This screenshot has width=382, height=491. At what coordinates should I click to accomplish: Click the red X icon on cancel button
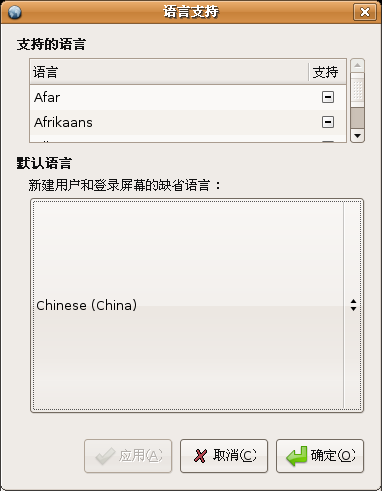coord(200,456)
